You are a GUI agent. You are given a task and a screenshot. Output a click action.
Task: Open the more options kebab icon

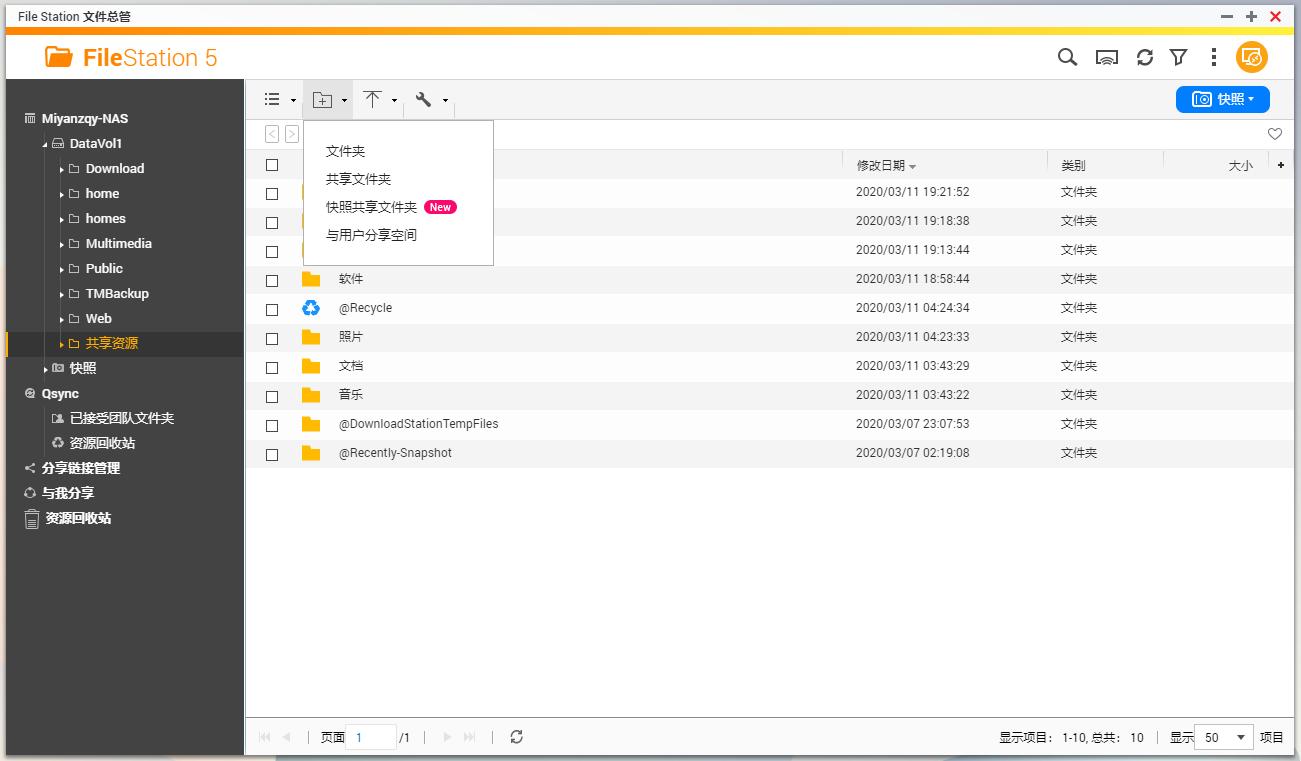click(x=1214, y=58)
